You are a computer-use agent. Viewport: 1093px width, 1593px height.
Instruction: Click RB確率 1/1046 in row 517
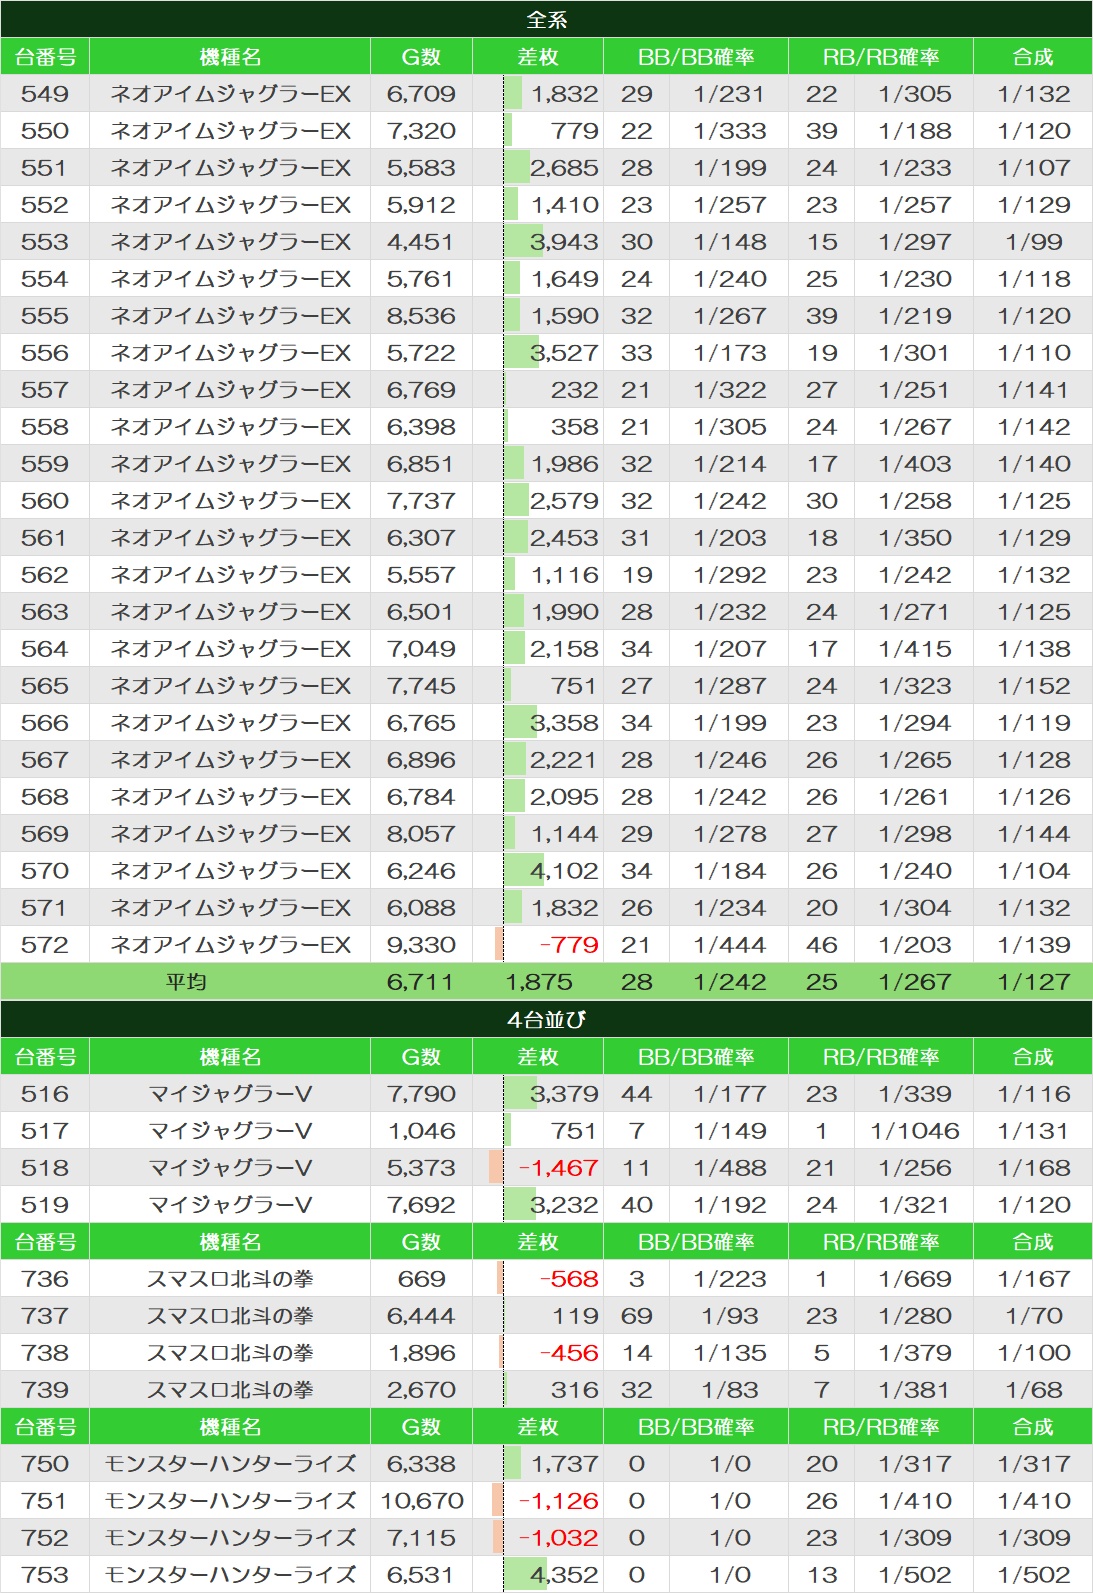coord(915,1131)
